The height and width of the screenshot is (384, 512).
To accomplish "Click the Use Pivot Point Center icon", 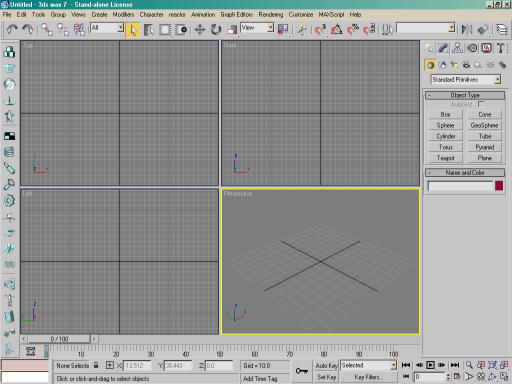I will click(283, 29).
